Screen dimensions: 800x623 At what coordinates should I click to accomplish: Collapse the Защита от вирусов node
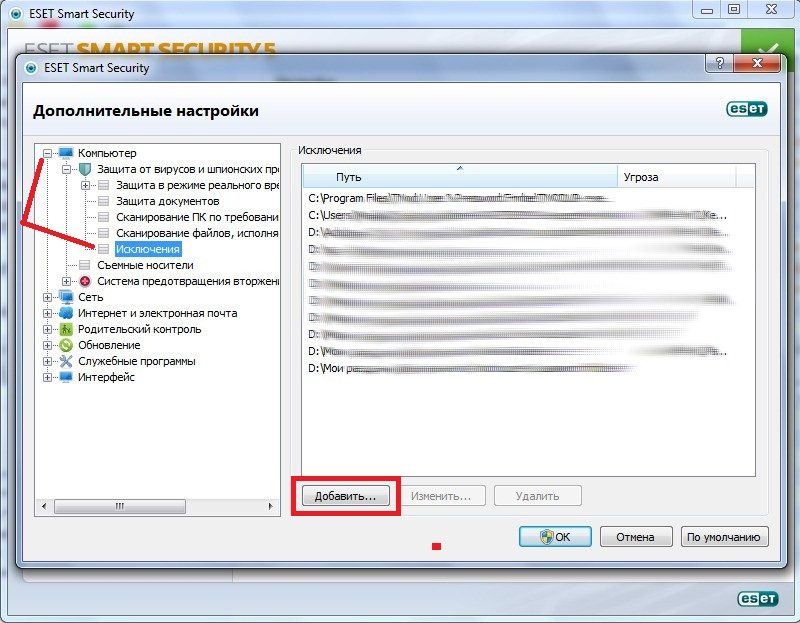tap(66, 169)
